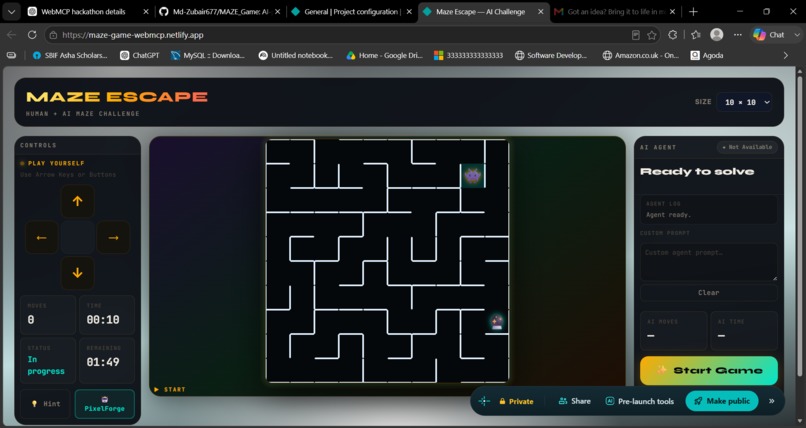The width and height of the screenshot is (806, 428).
Task: Open the maze Size 10 × 10 dropdown
Action: coord(744,102)
